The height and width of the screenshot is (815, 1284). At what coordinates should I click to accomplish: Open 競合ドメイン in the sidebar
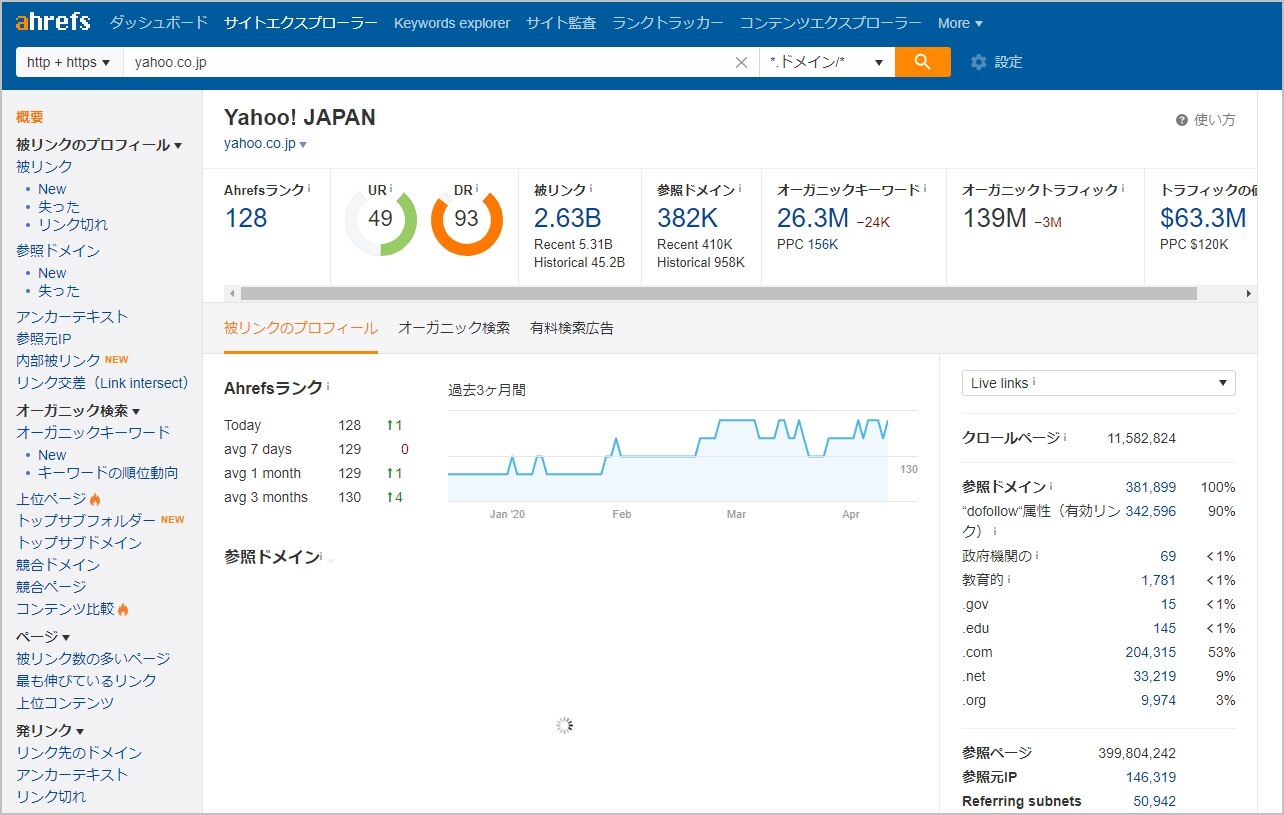58,565
